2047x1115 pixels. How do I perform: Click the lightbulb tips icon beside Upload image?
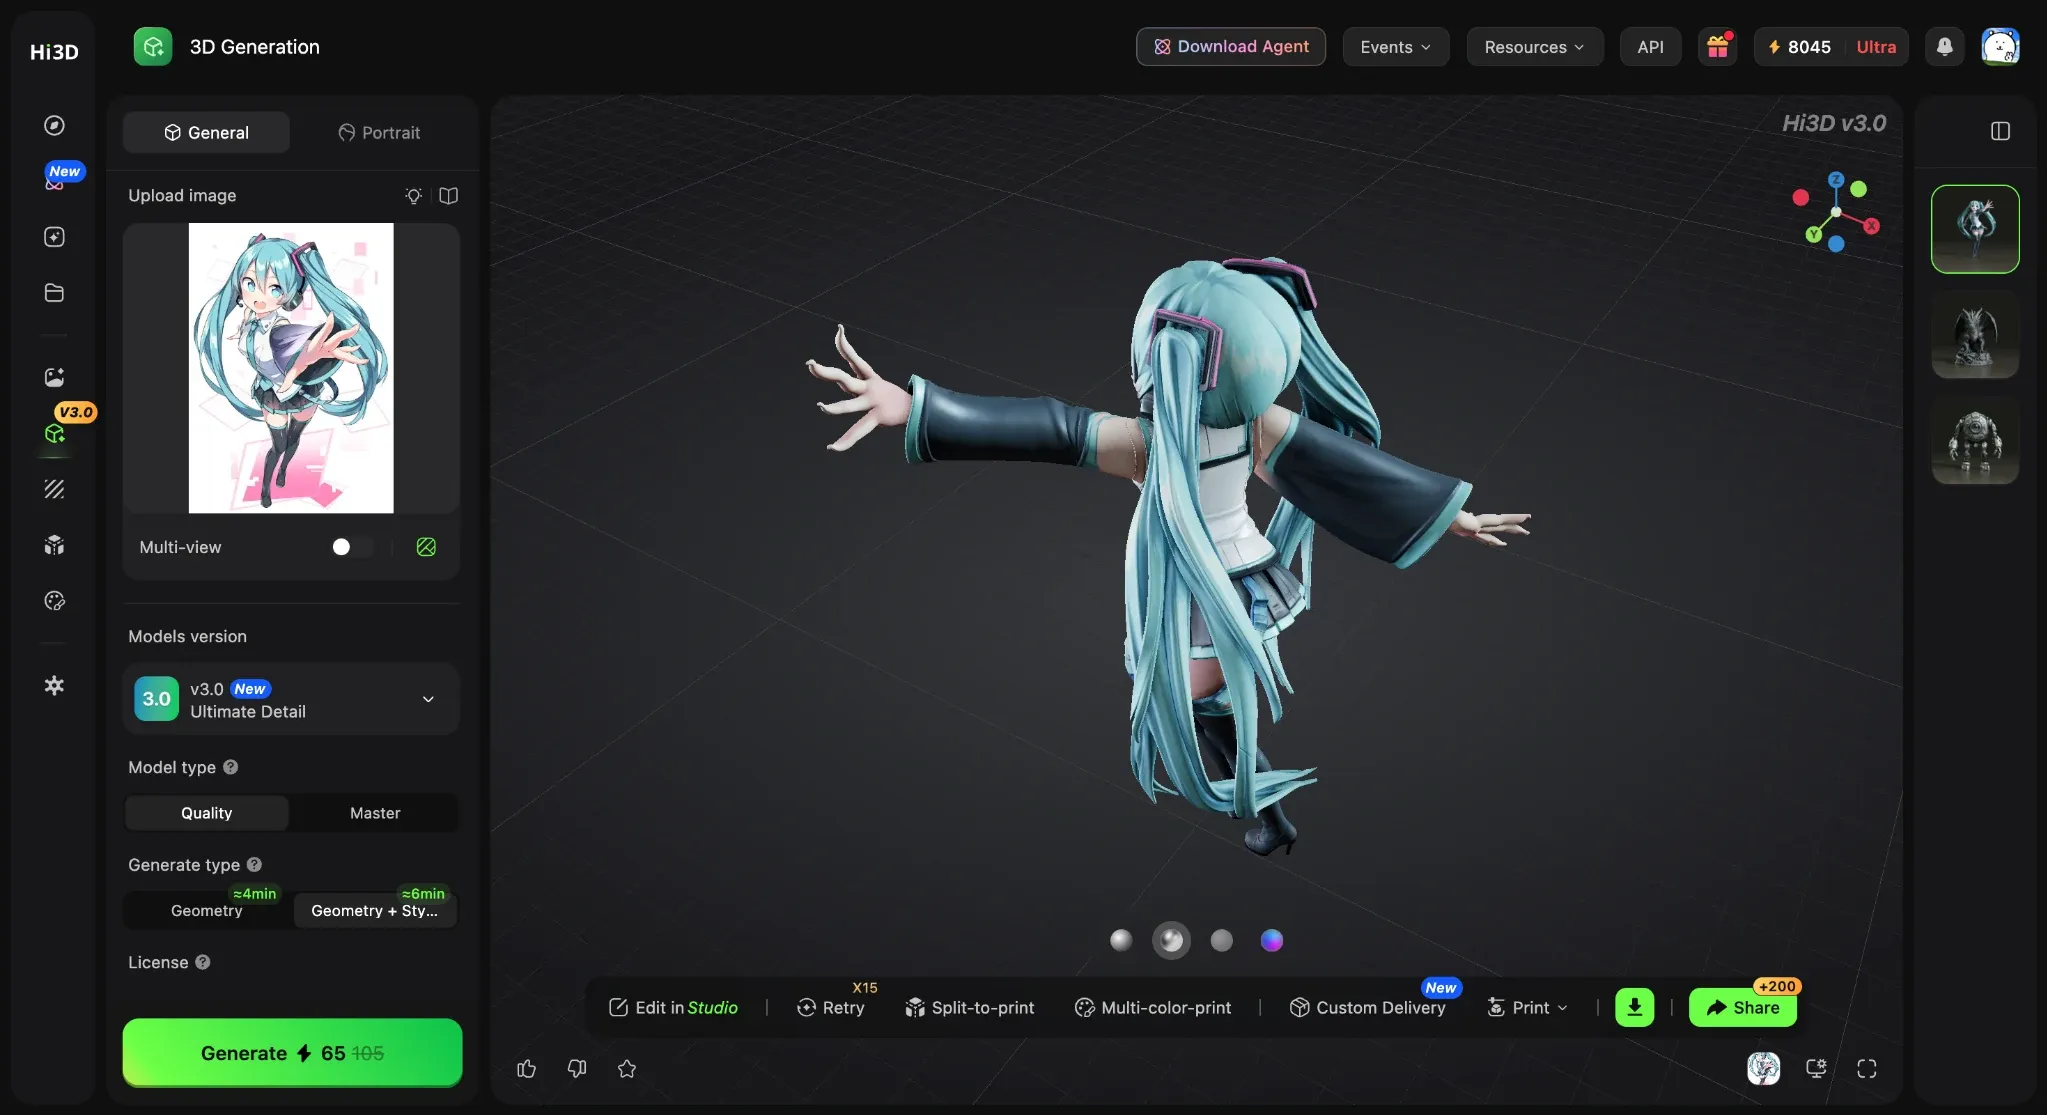(413, 196)
